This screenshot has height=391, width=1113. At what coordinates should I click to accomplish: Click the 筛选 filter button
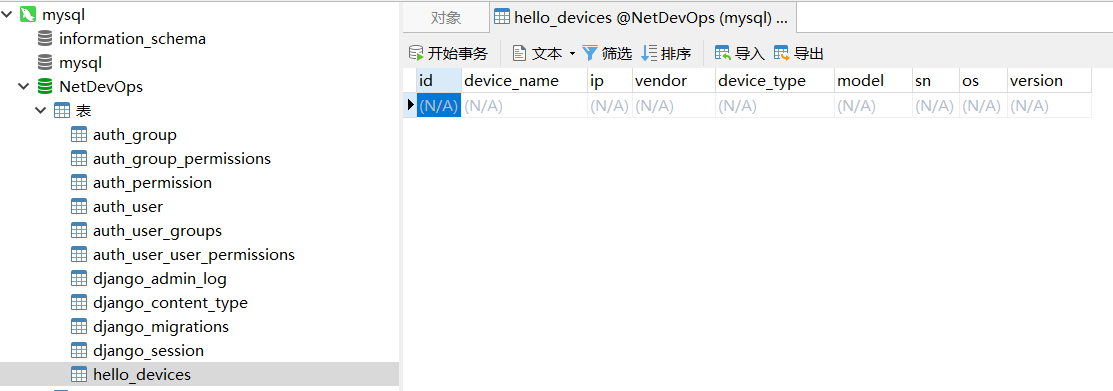point(607,53)
